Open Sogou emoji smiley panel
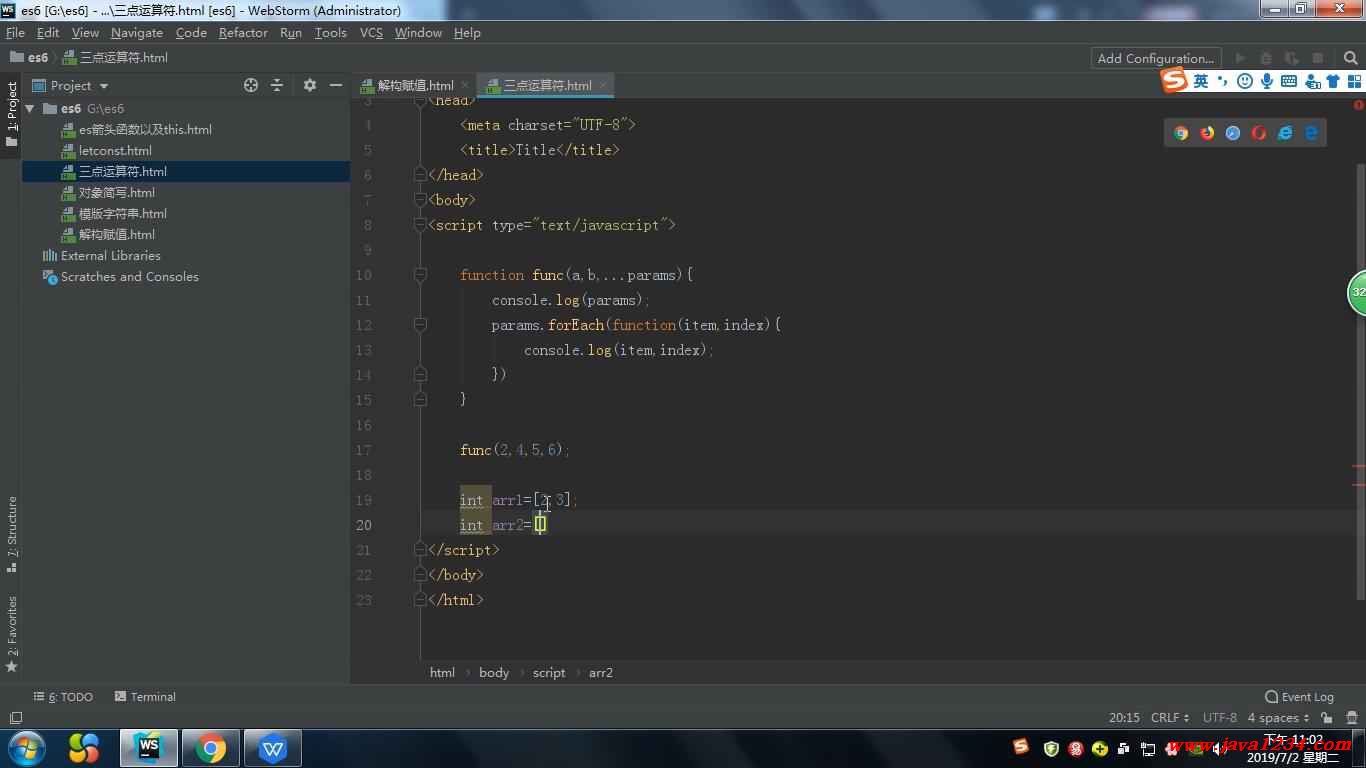The width and height of the screenshot is (1366, 768). point(1245,81)
